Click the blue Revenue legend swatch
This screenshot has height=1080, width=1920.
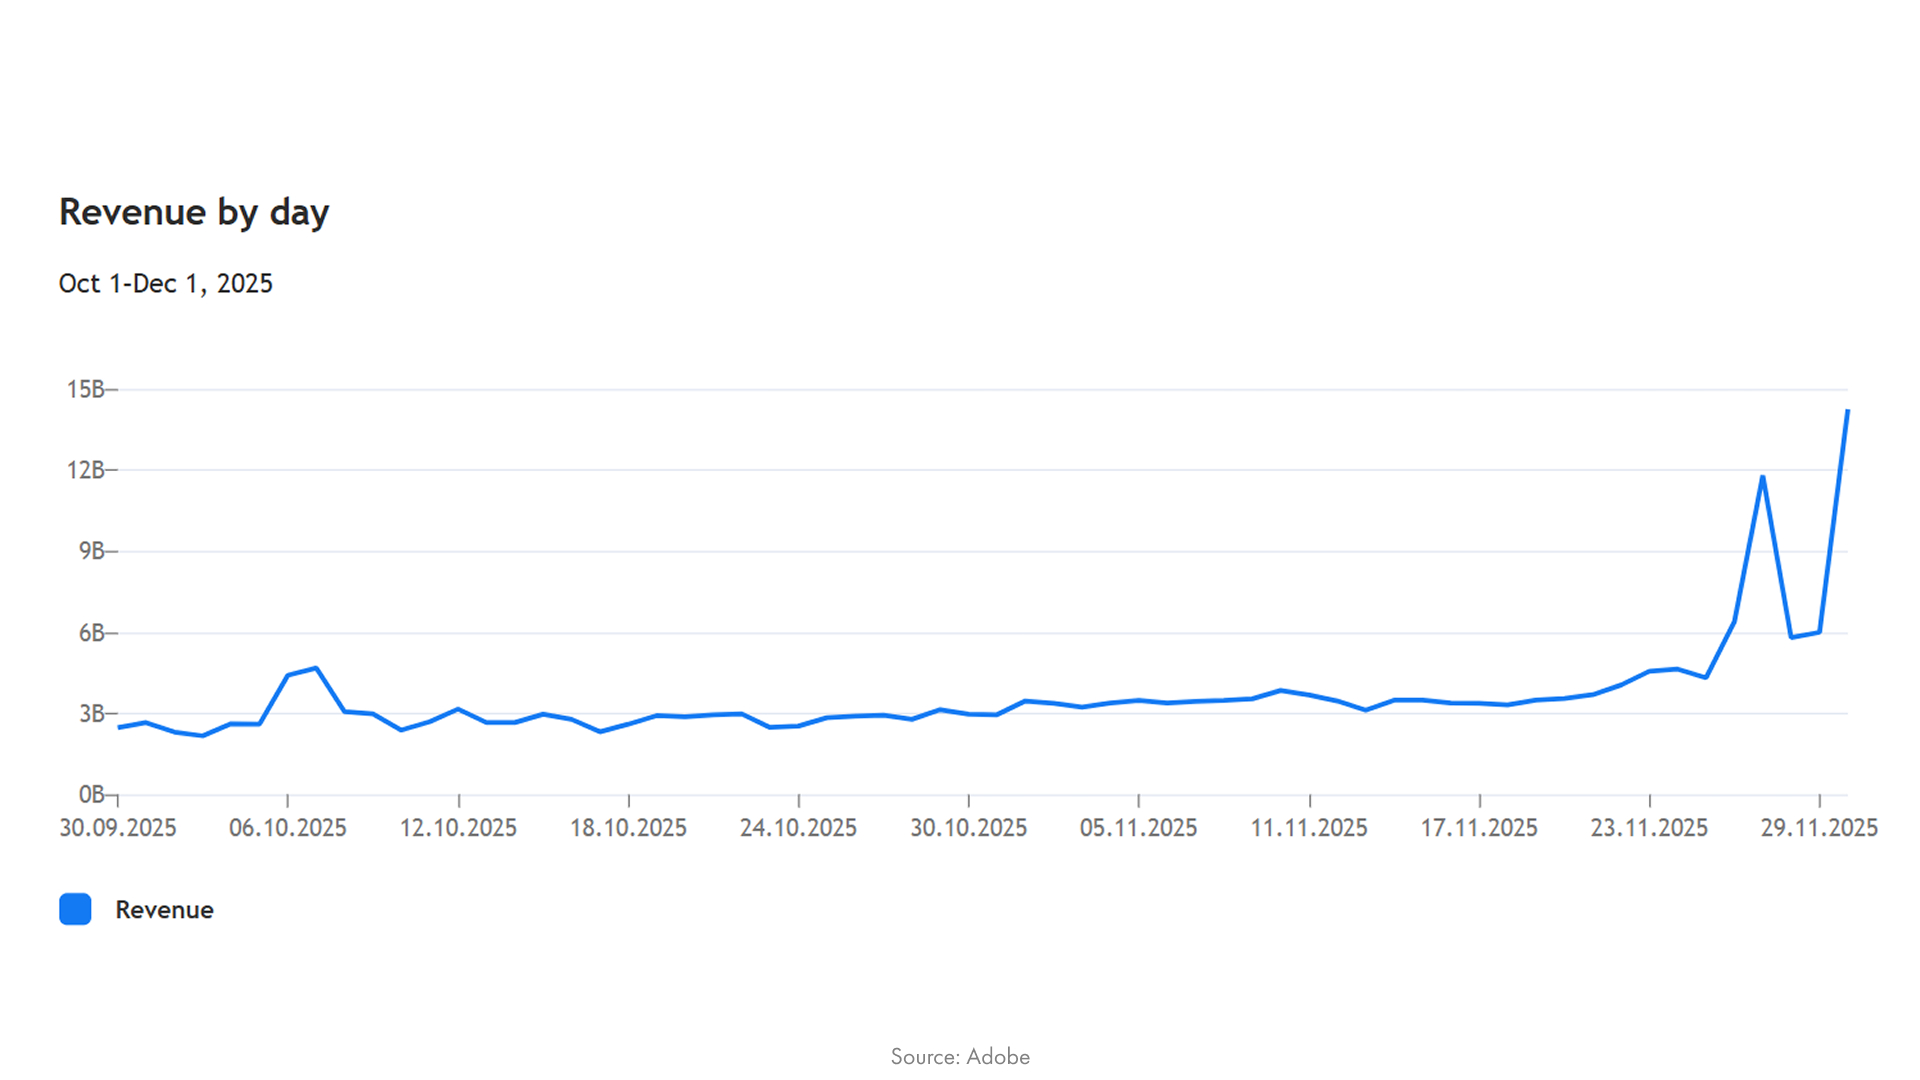click(x=75, y=909)
